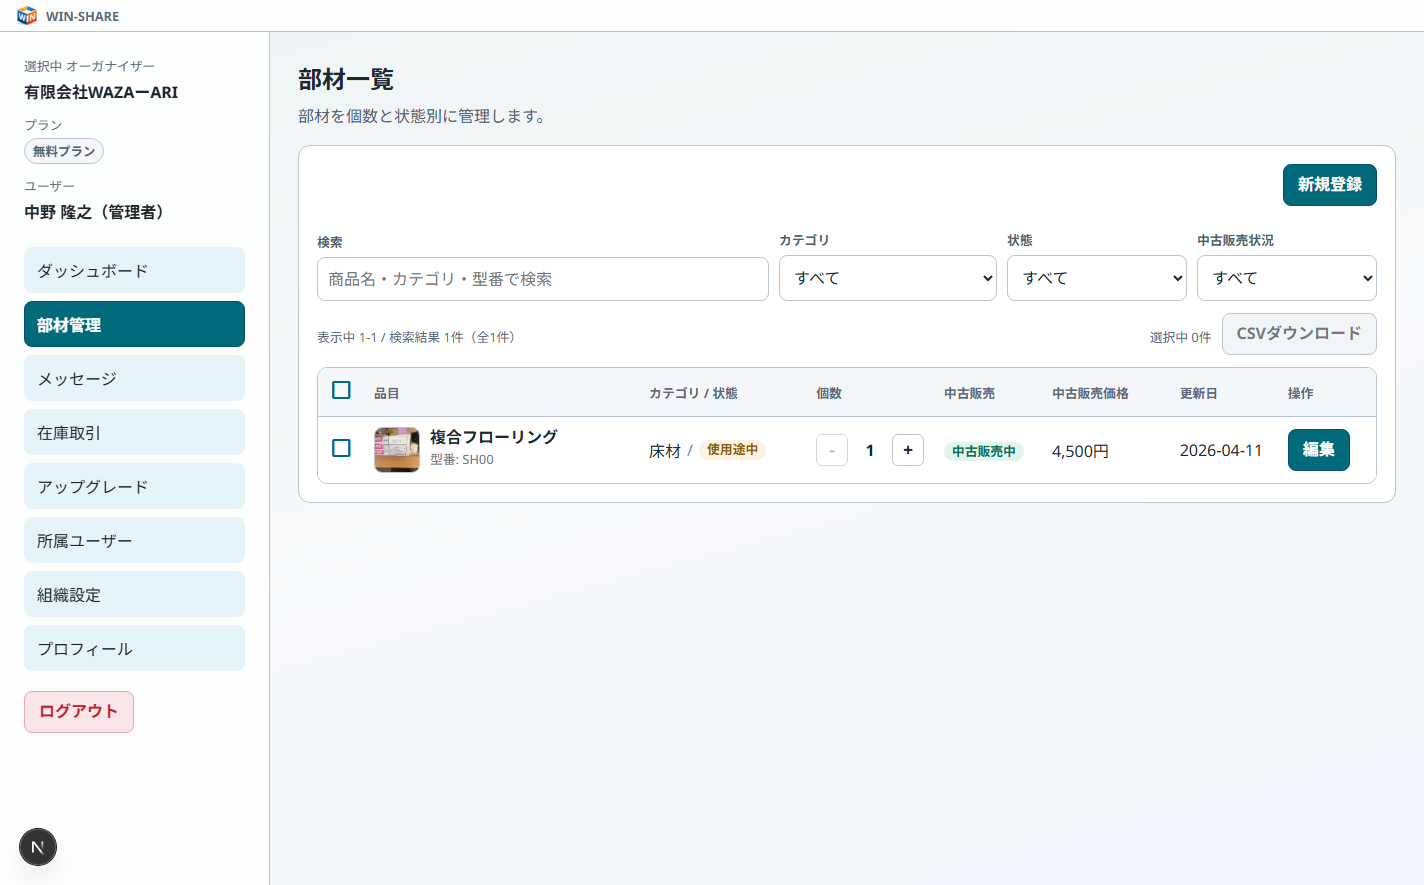Click the 床材 category text

(665, 451)
